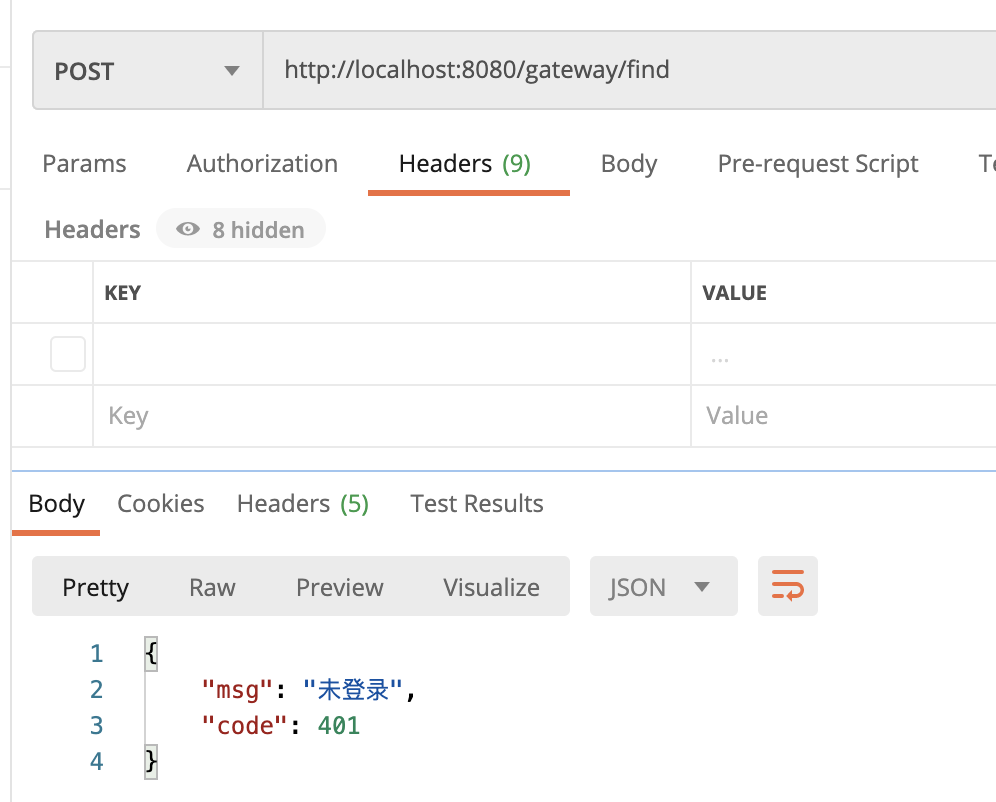The width and height of the screenshot is (996, 802).
Task: Open the Visualize response view
Action: click(491, 588)
